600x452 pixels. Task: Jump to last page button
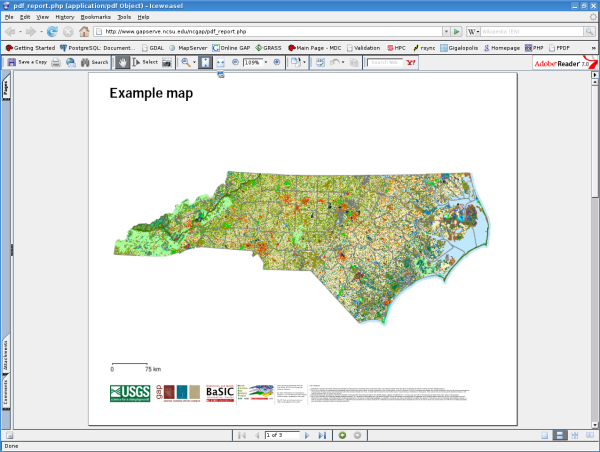point(322,436)
